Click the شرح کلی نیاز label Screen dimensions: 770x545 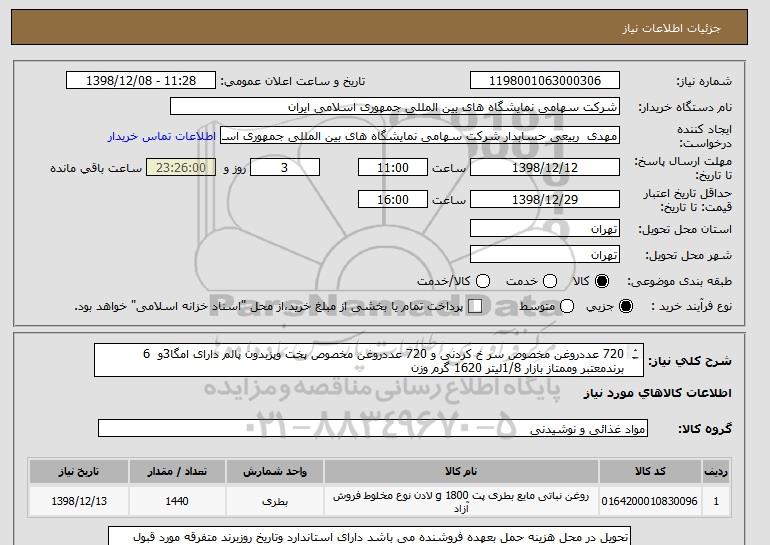(x=690, y=361)
